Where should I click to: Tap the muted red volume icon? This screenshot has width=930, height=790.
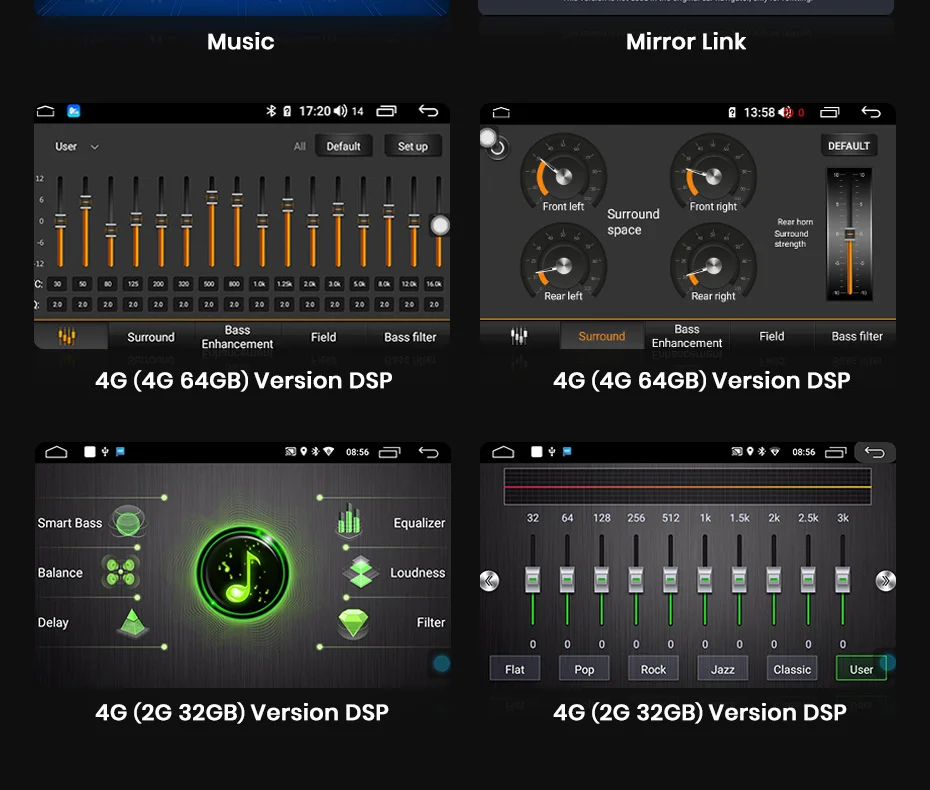point(786,112)
